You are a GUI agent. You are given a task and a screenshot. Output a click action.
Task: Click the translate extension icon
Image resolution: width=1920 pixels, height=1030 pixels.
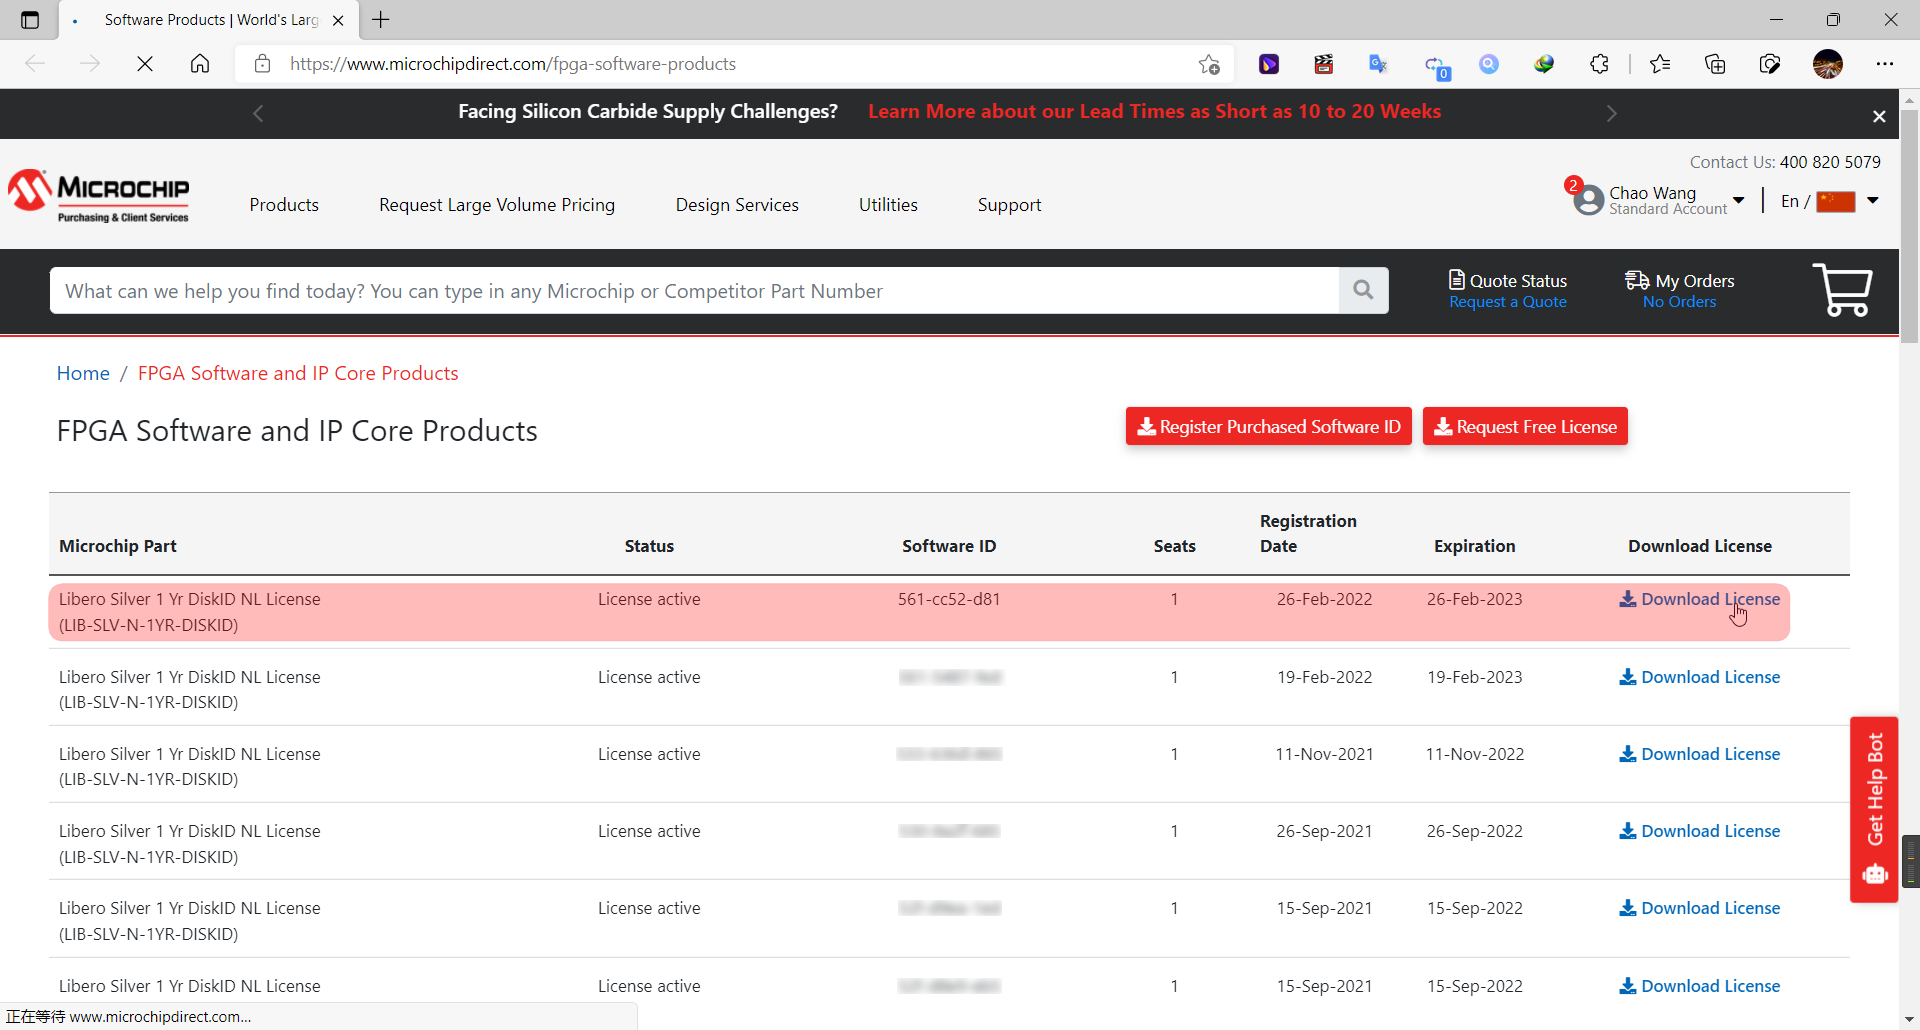pos(1378,64)
